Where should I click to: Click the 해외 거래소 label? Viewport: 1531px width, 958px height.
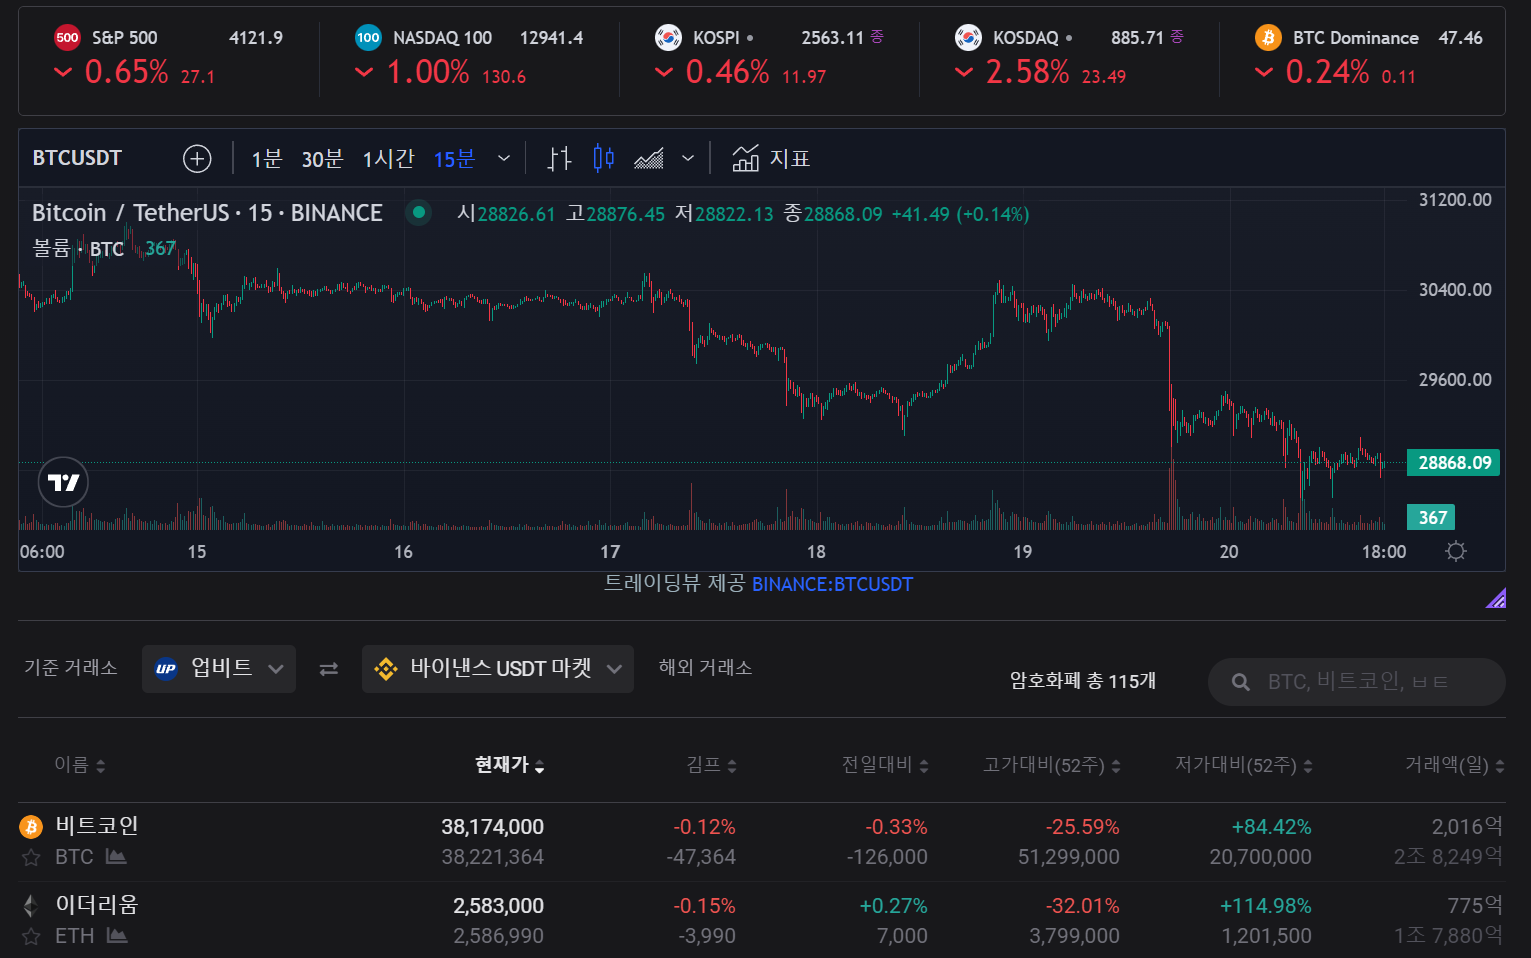[706, 668]
